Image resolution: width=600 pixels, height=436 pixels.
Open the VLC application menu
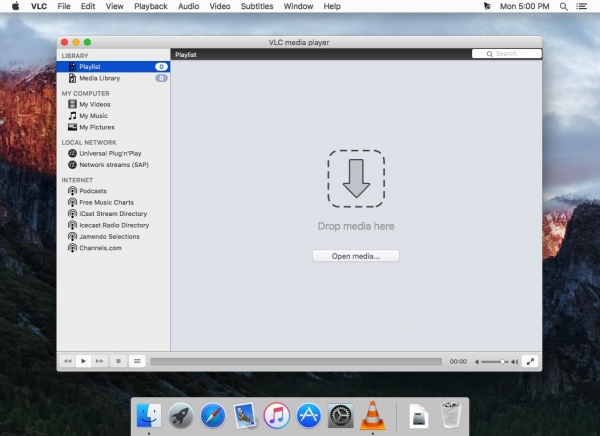[x=39, y=6]
